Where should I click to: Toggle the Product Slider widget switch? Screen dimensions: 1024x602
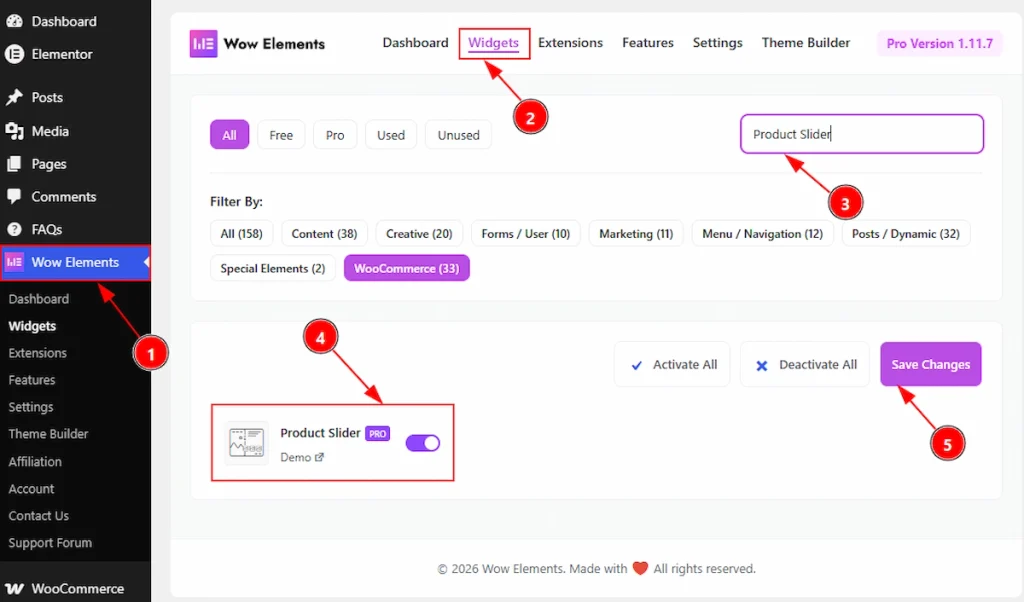click(423, 443)
